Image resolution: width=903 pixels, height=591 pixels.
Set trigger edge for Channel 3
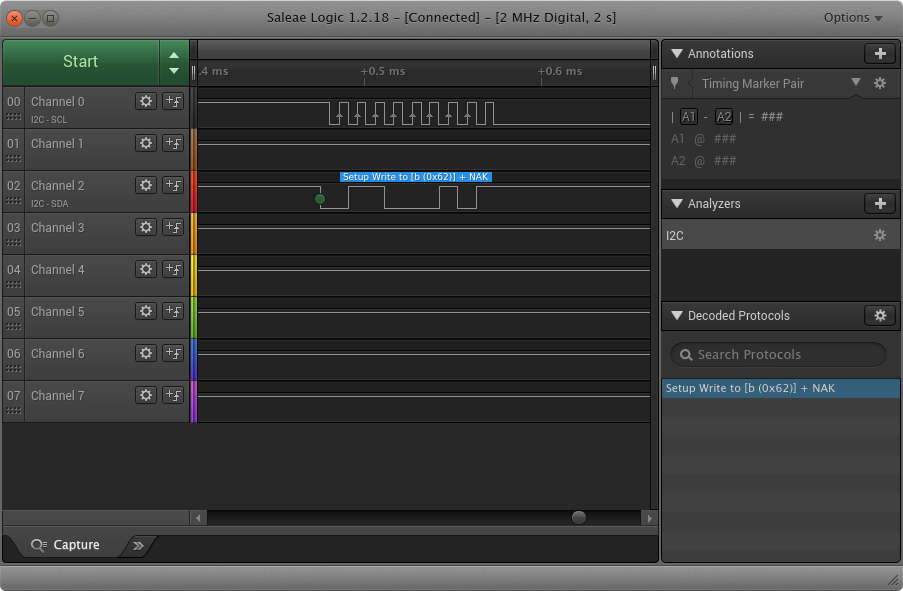click(x=173, y=228)
